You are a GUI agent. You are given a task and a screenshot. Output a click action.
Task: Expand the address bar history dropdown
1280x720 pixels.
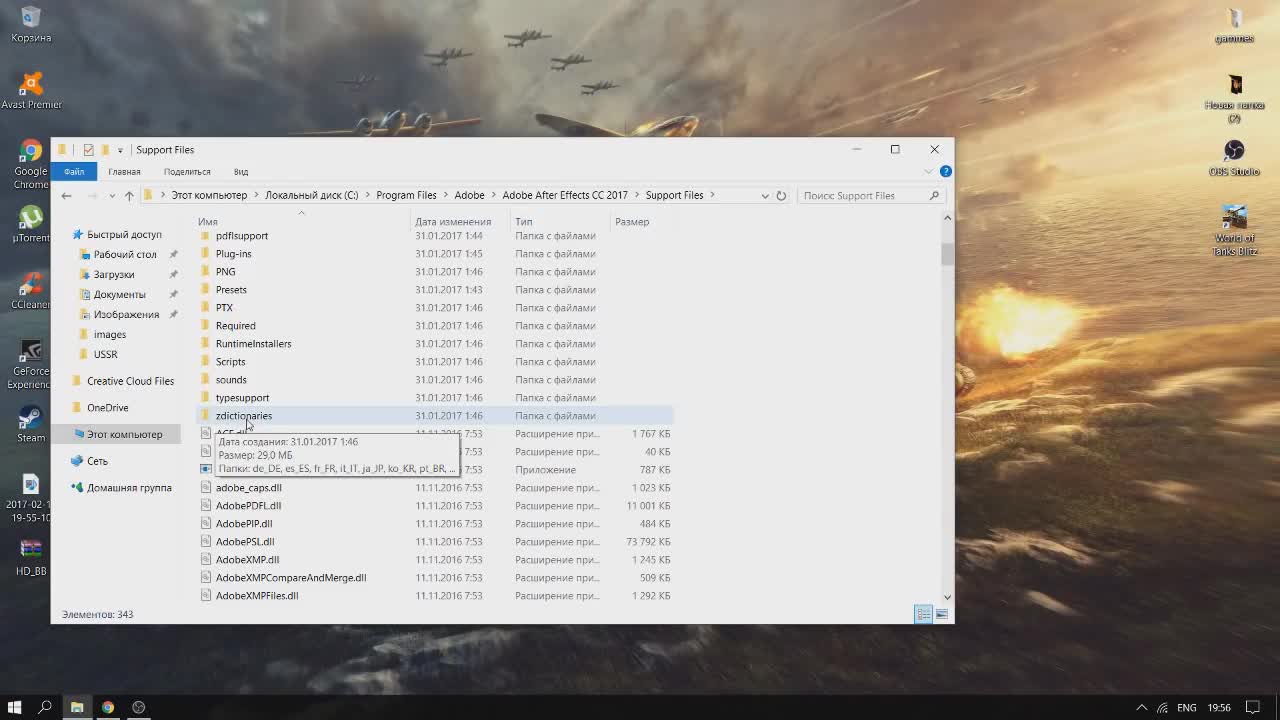coord(765,196)
